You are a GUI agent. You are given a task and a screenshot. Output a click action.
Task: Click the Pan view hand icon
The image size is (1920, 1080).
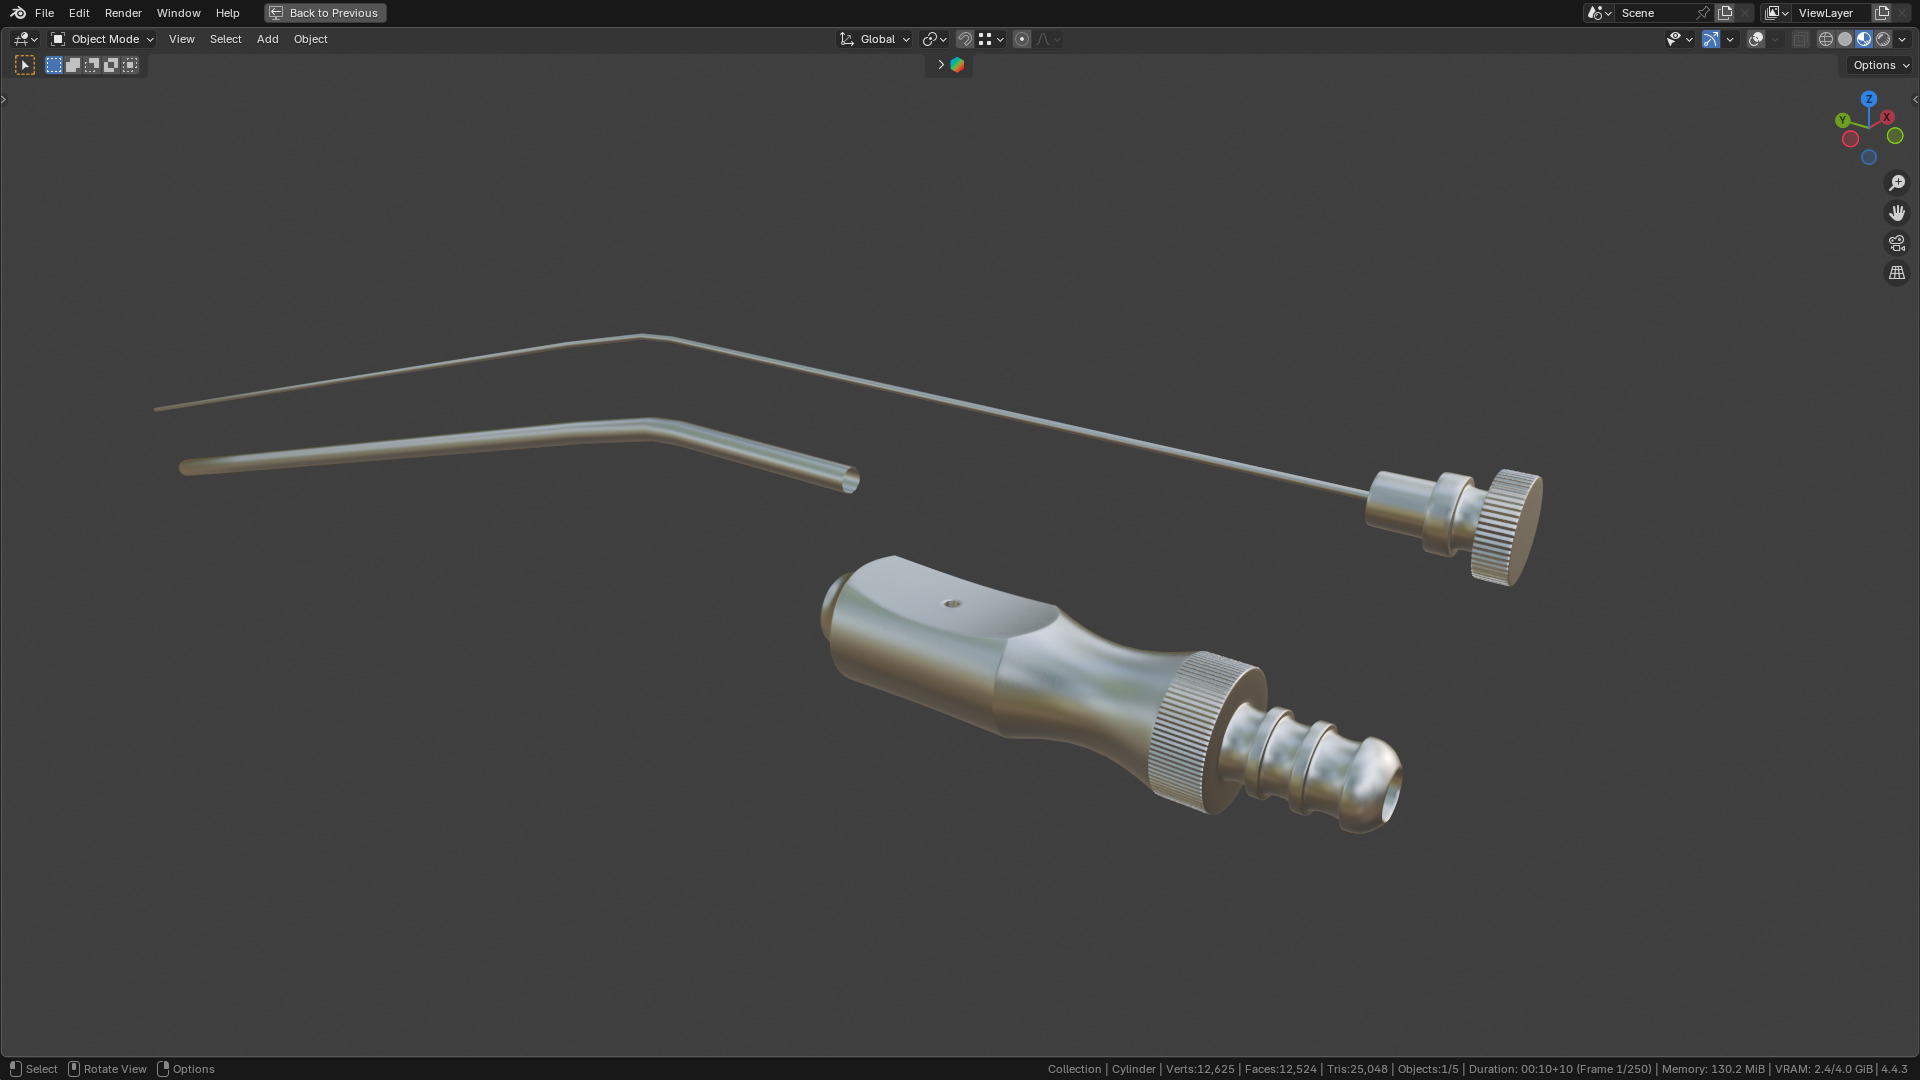click(1897, 213)
